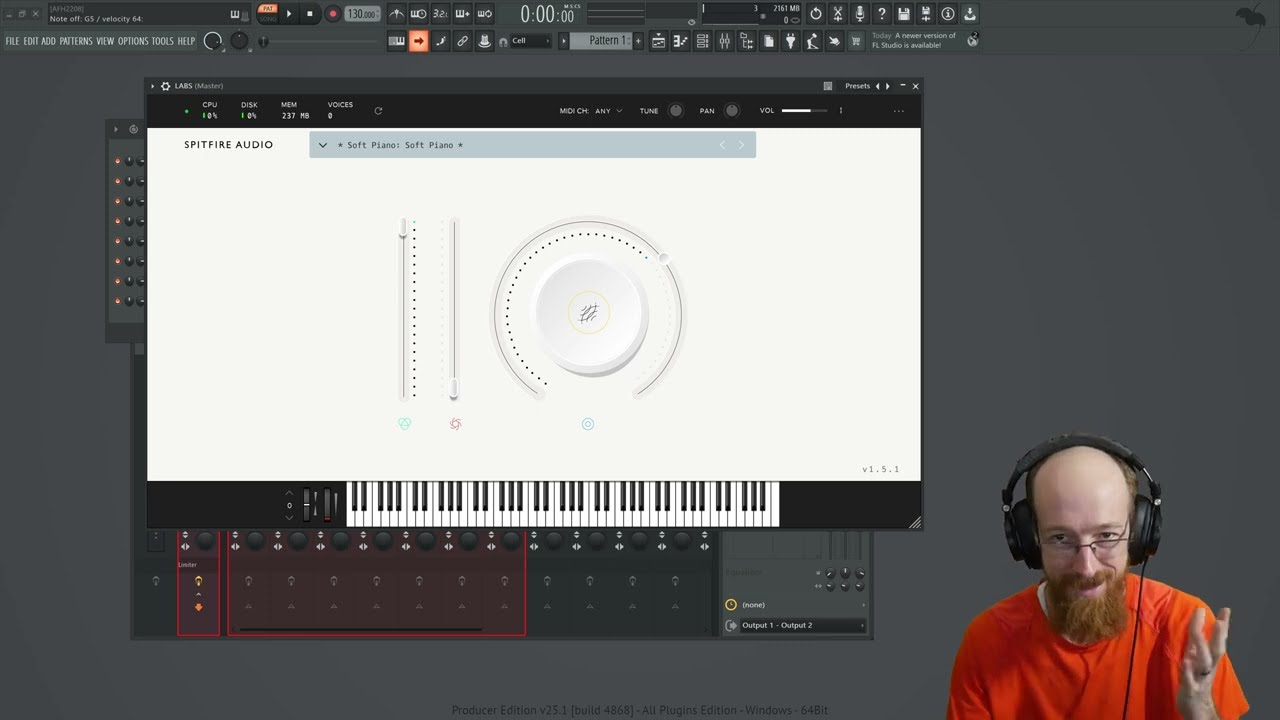Toggle the link (multilink controllers) icon
1280x720 pixels.
[x=462, y=41]
